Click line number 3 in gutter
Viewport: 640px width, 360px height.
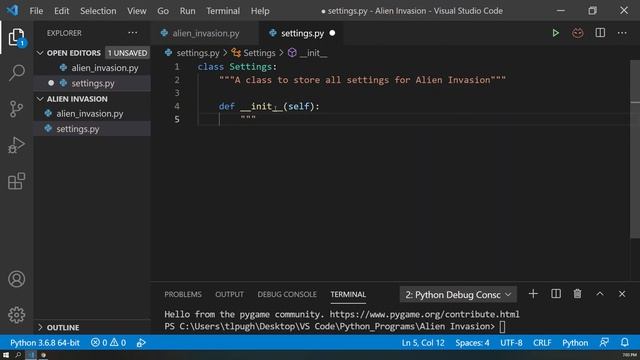point(177,93)
